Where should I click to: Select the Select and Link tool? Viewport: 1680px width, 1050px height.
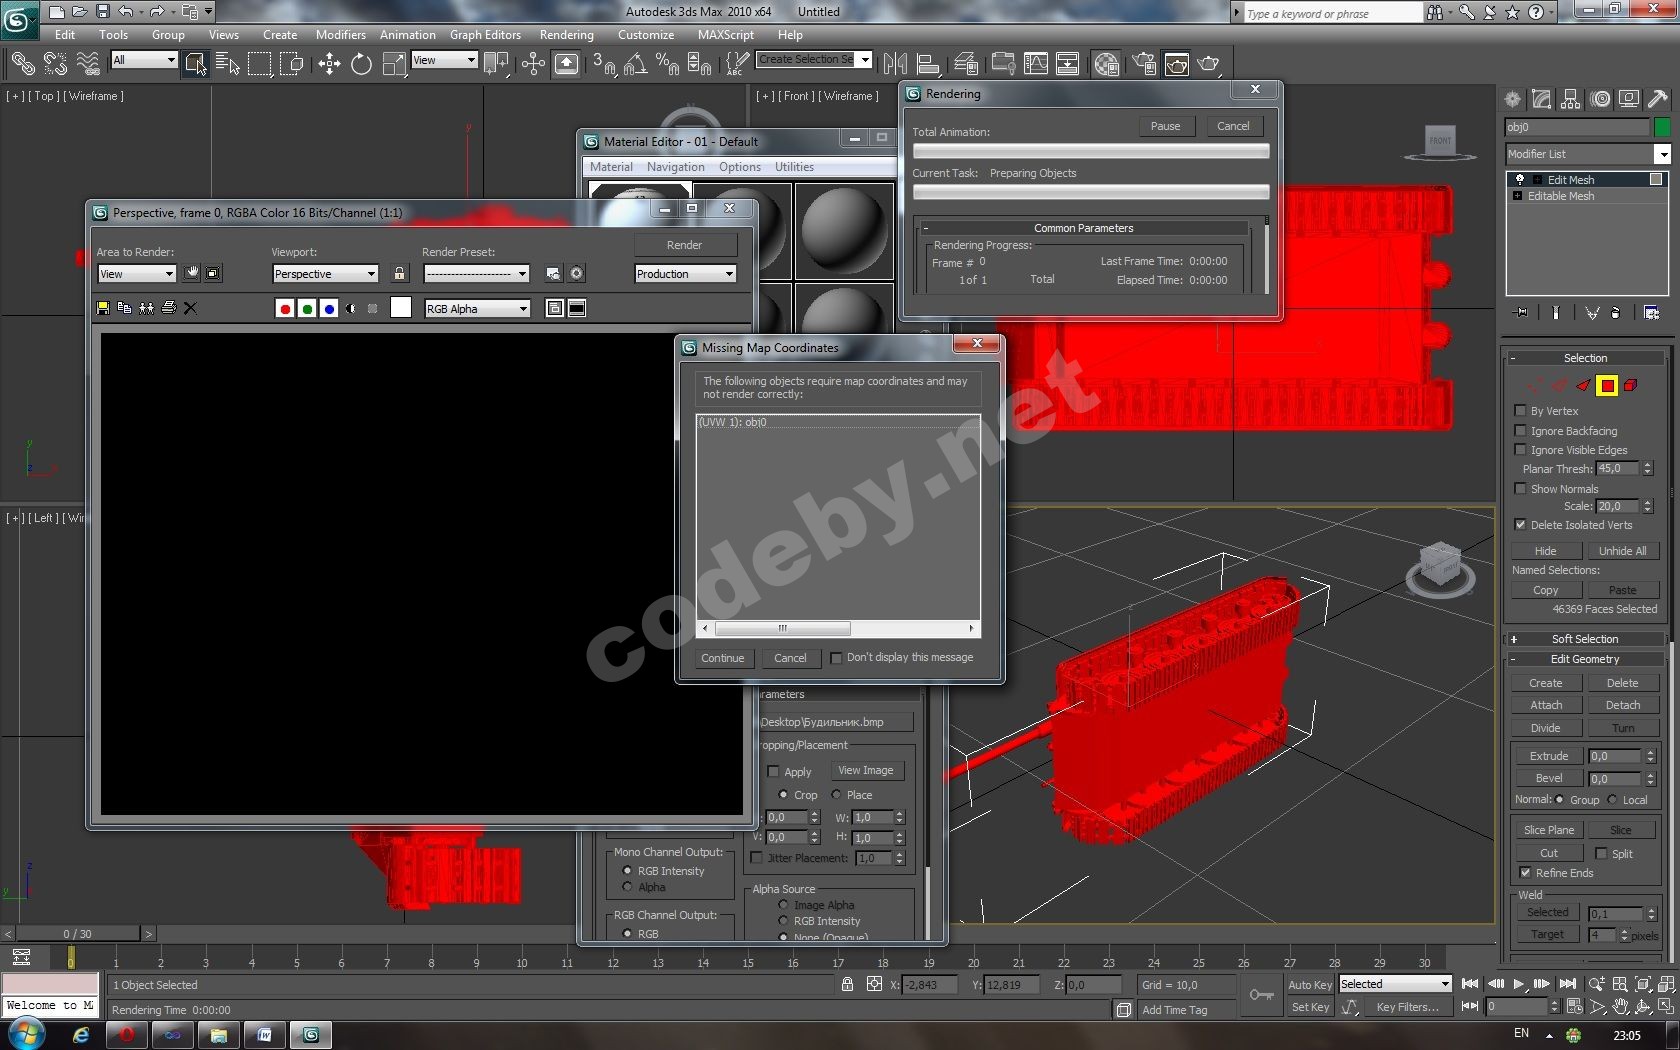click(22, 64)
